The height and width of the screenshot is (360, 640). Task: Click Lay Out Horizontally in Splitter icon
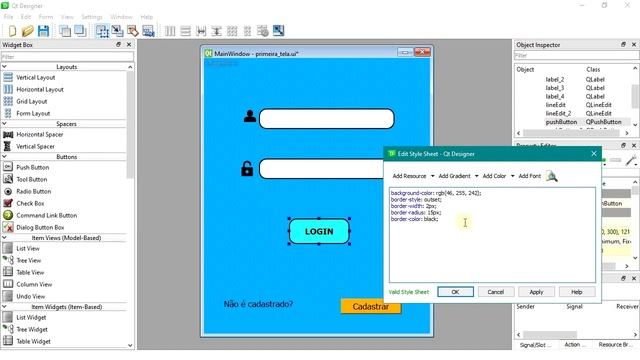click(201, 31)
